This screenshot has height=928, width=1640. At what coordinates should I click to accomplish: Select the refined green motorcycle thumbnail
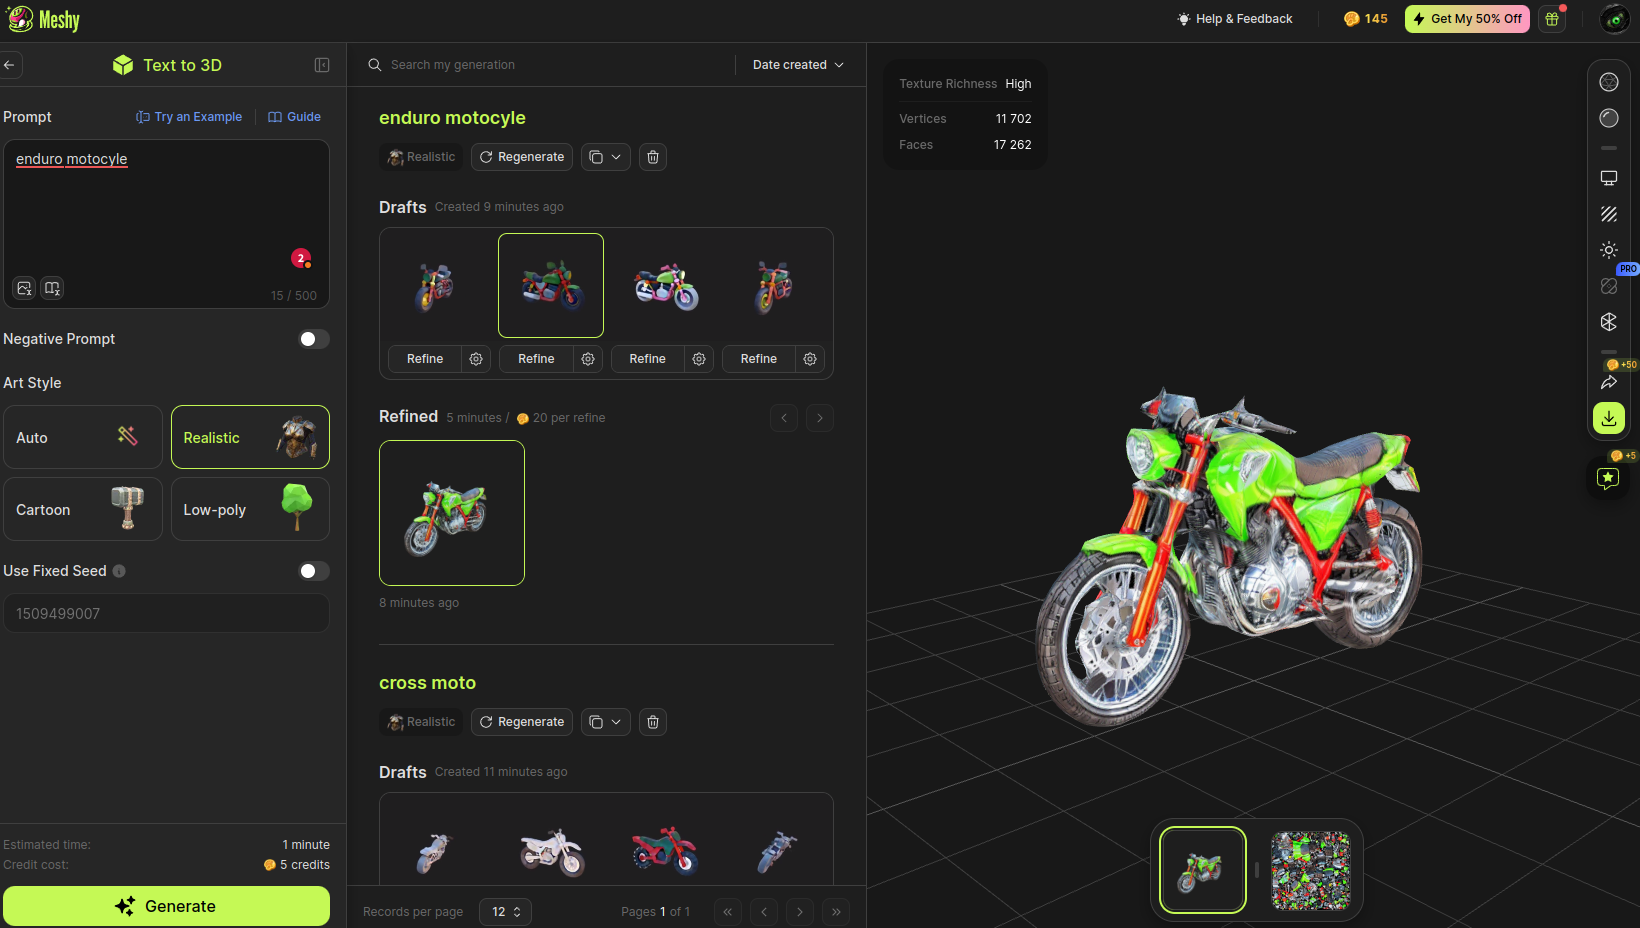coord(452,513)
